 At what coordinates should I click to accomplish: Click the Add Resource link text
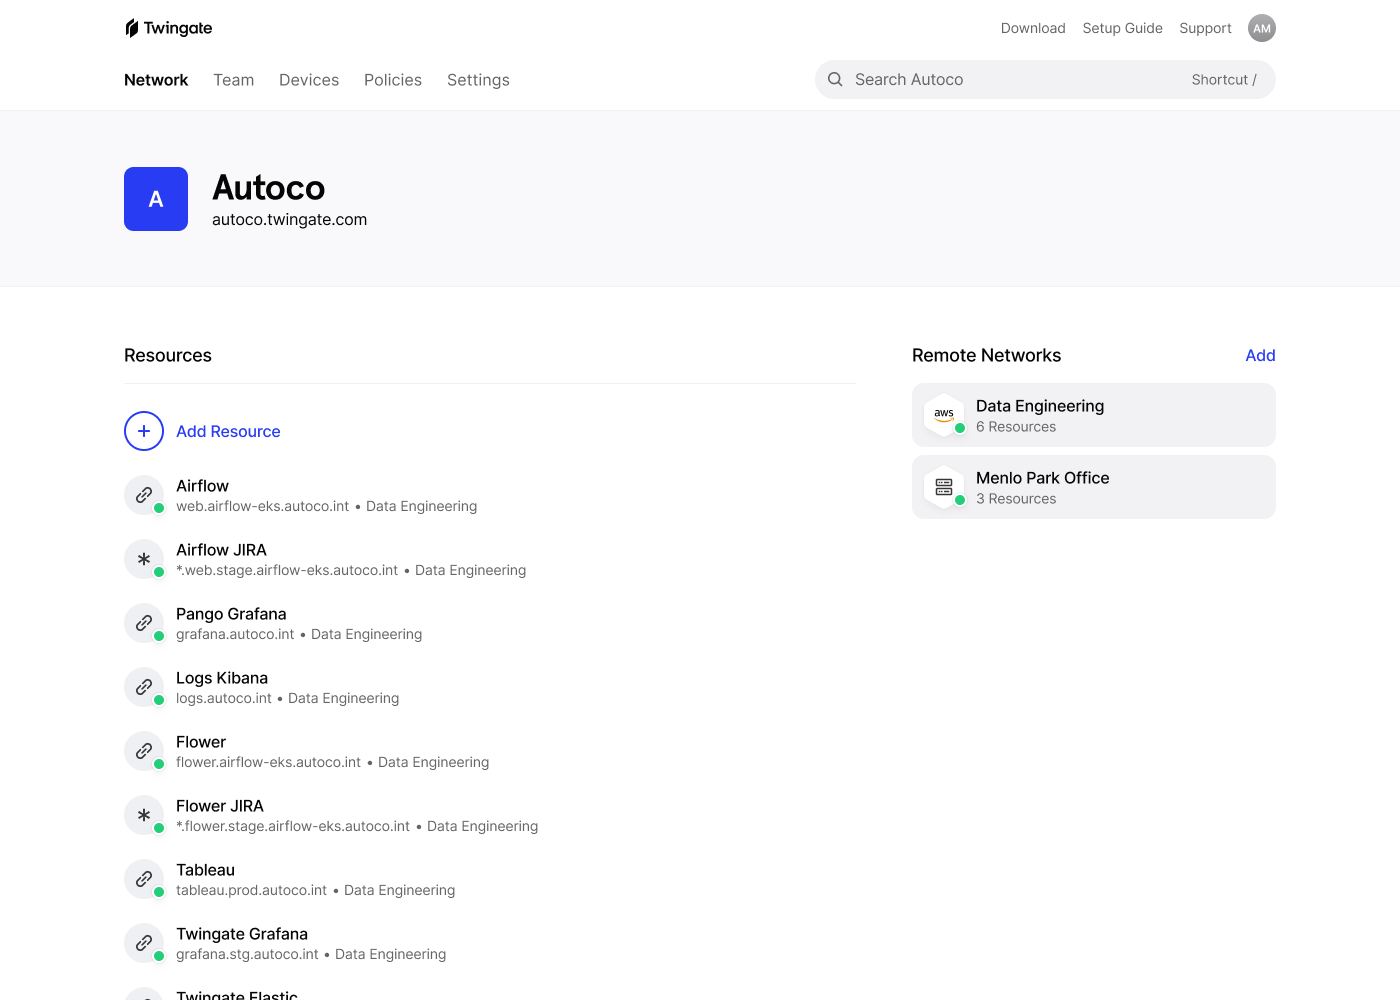click(228, 431)
